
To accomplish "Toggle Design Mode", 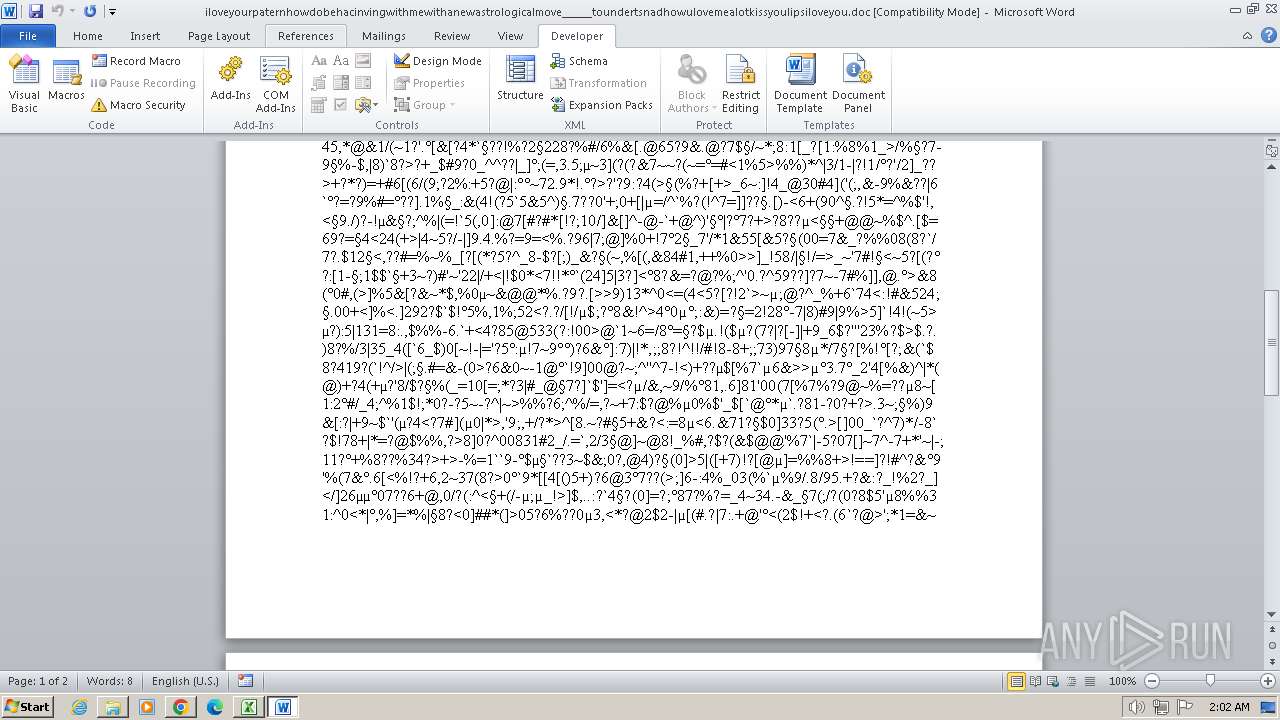I will point(437,61).
